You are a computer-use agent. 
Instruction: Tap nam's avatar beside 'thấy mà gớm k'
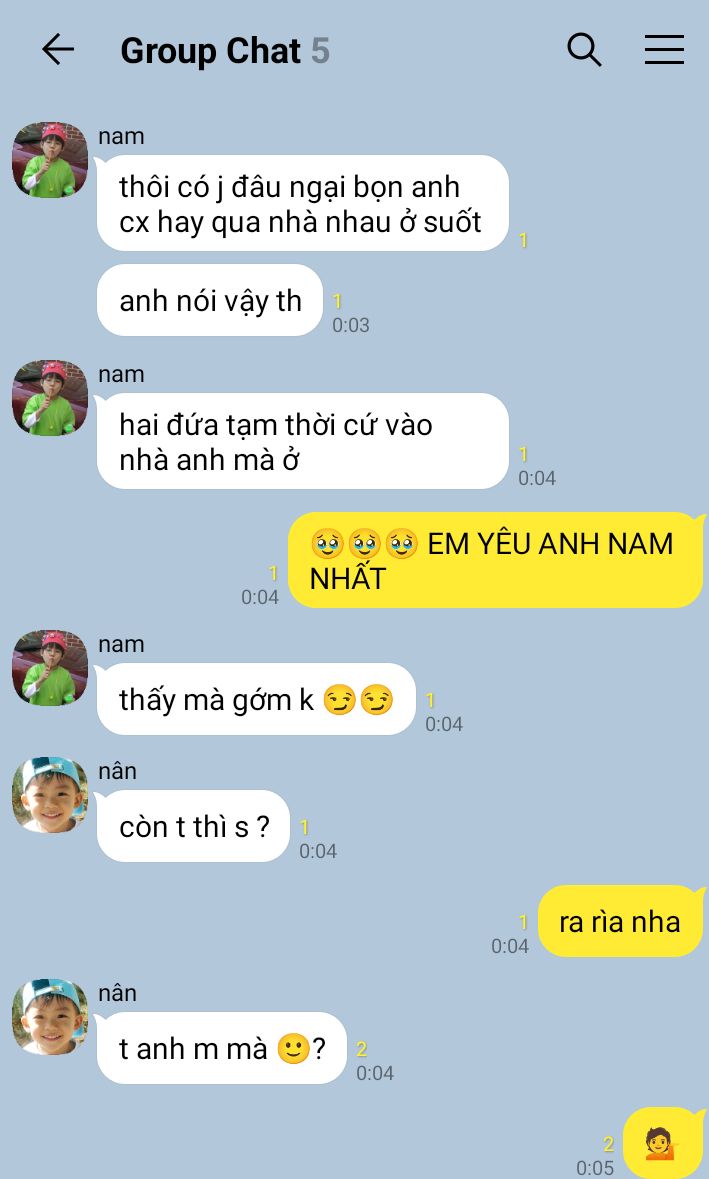click(x=50, y=668)
